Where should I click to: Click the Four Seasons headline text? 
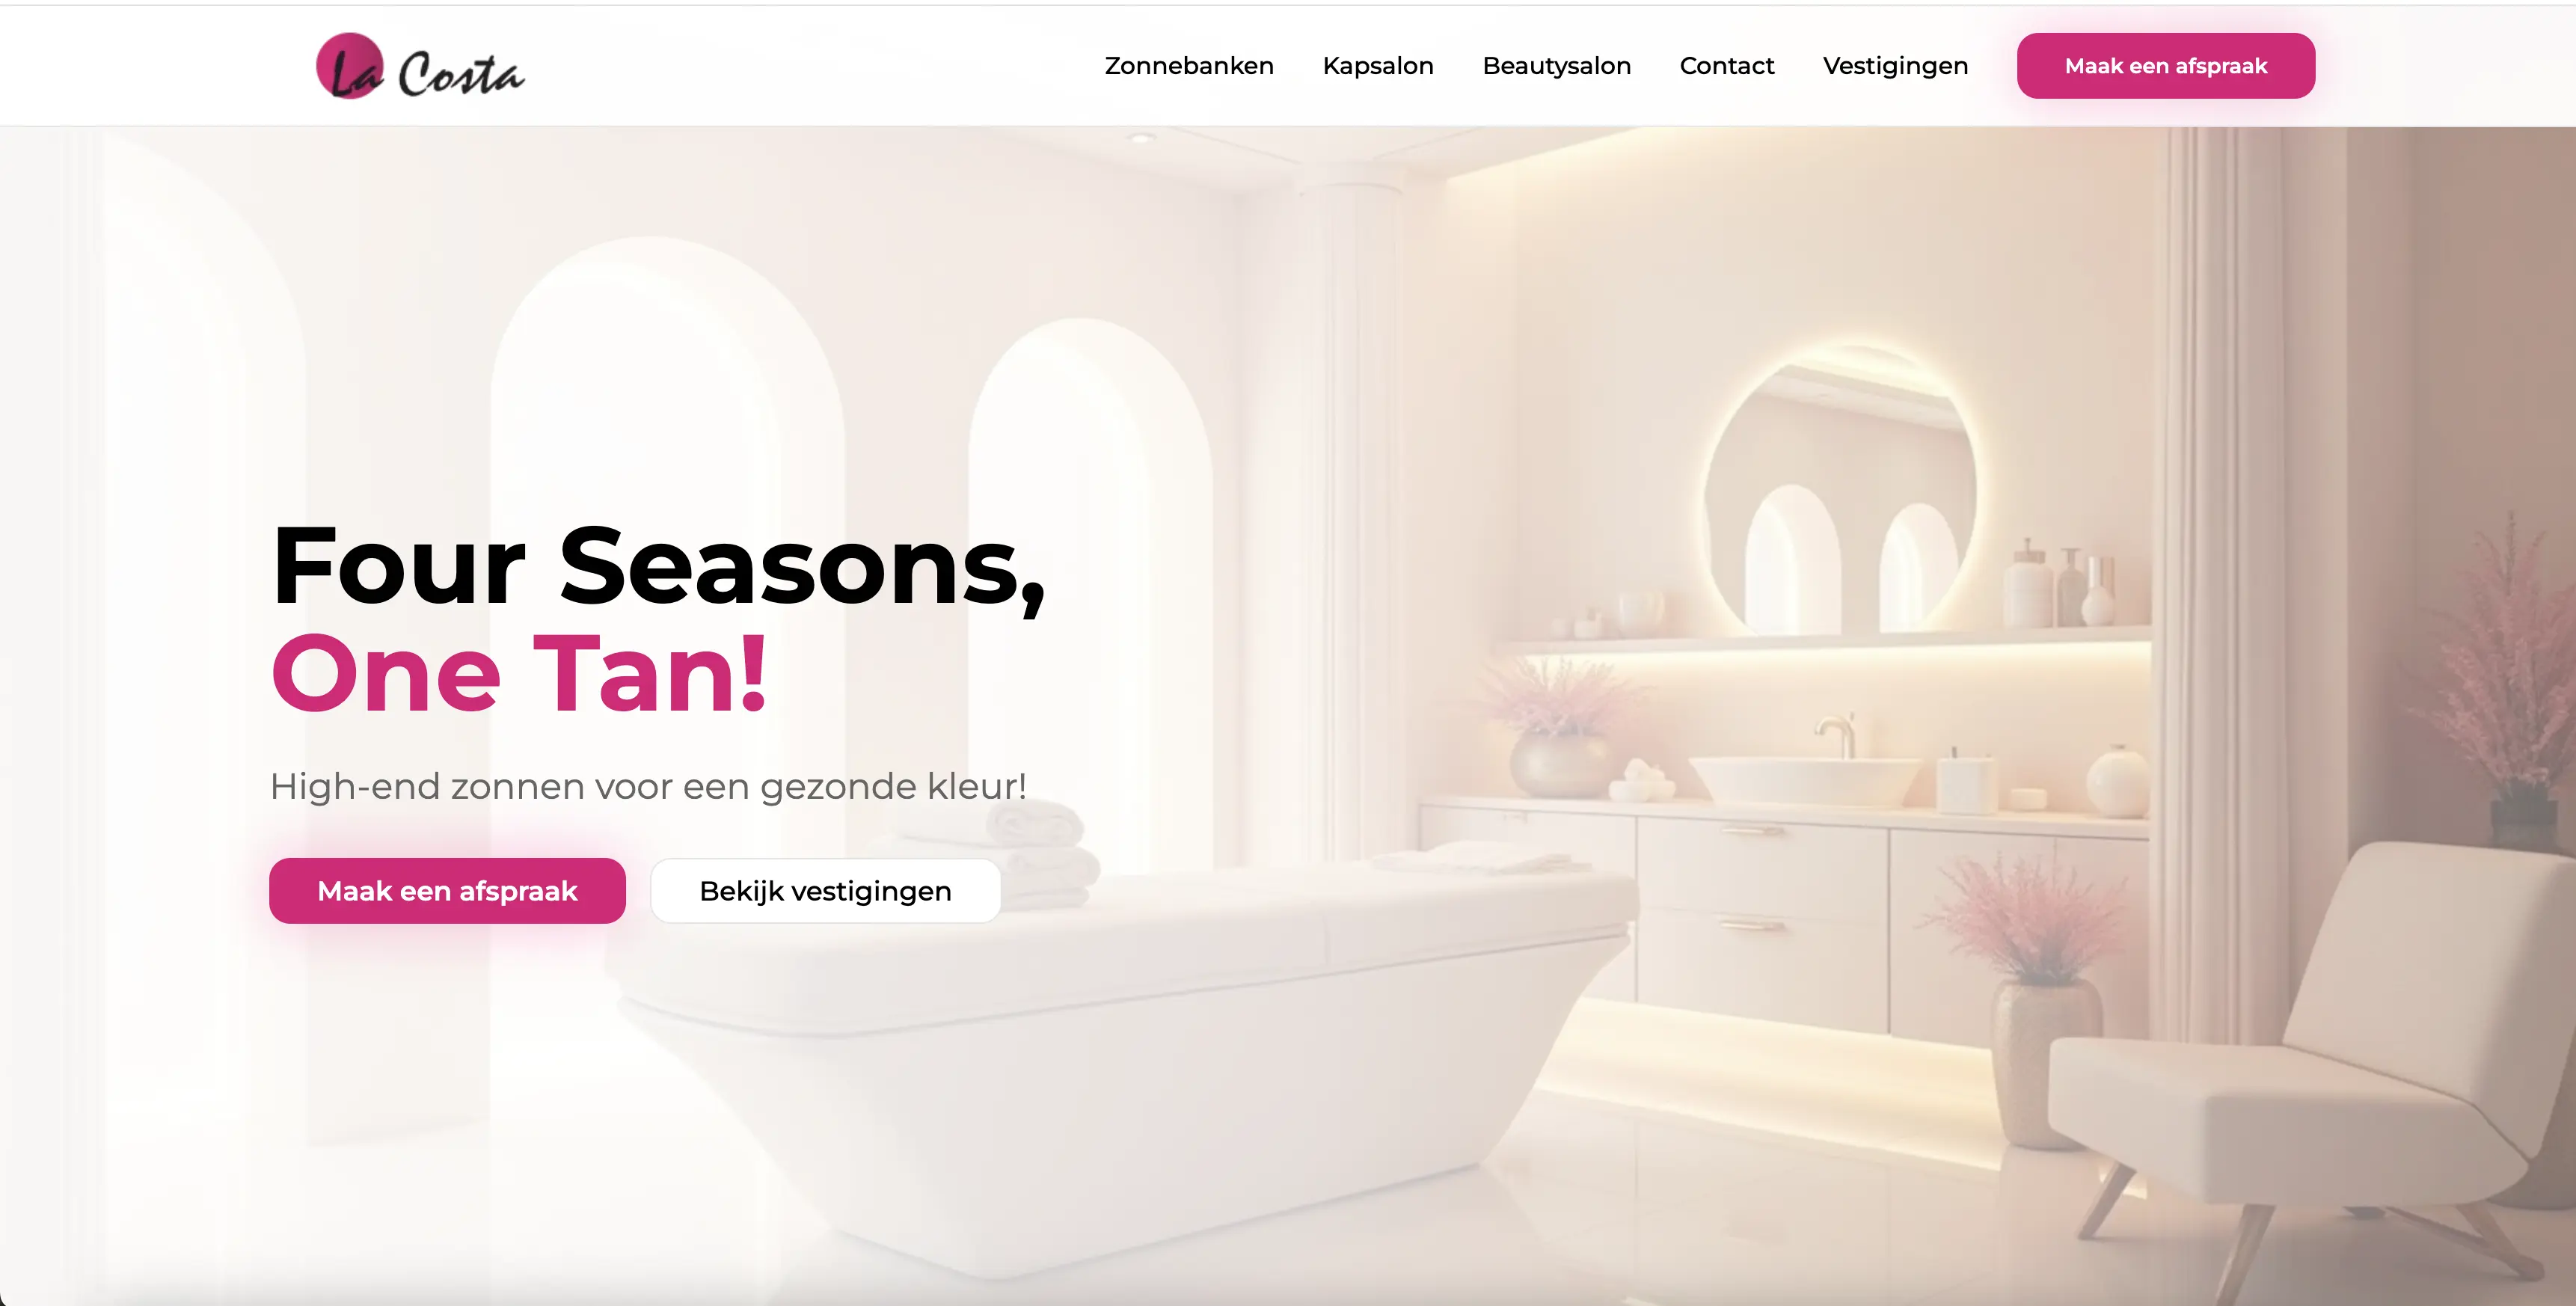point(658,566)
